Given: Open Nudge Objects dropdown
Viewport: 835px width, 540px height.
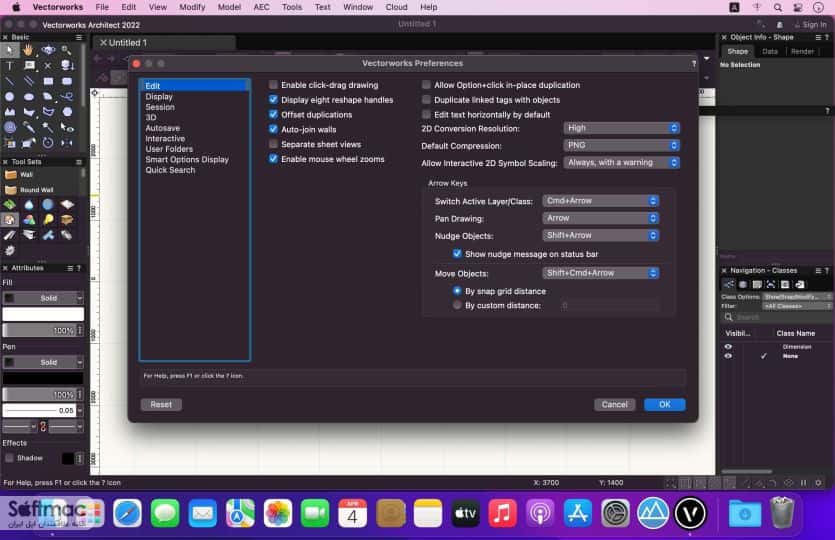Looking at the screenshot, I should click(x=601, y=235).
